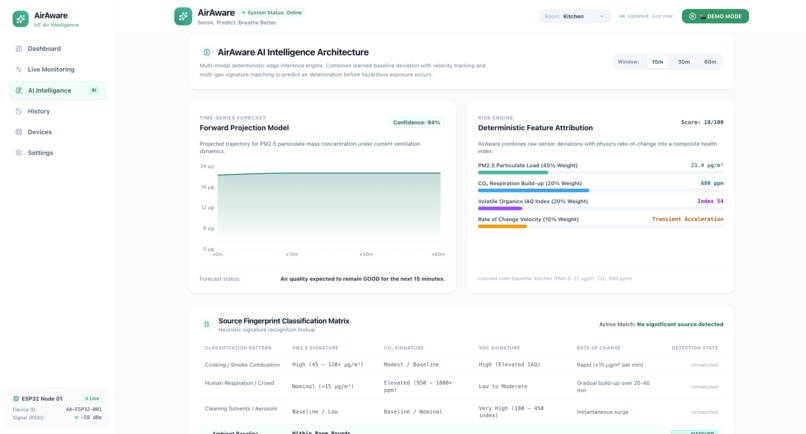Image resolution: width=806 pixels, height=434 pixels.
Task: Click Cleaning Solvents / Aerosols row label
Action: pos(241,409)
